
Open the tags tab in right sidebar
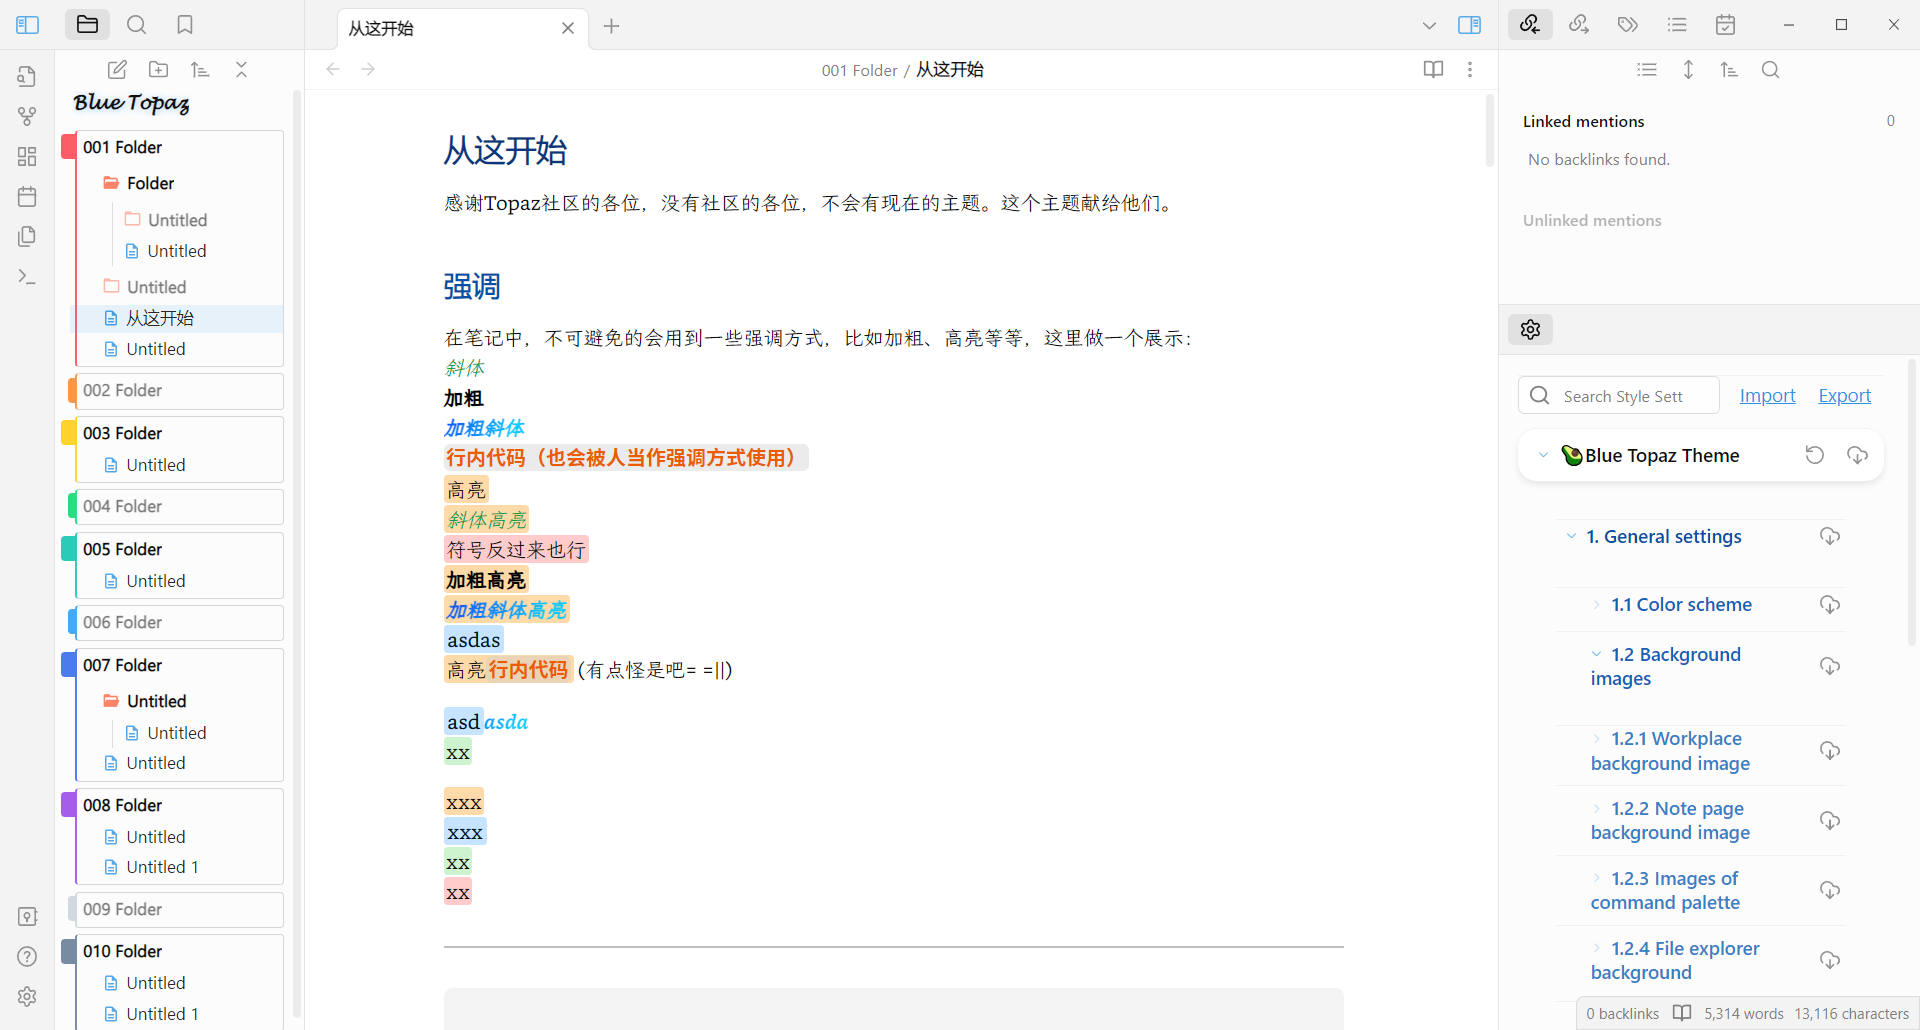click(x=1628, y=25)
